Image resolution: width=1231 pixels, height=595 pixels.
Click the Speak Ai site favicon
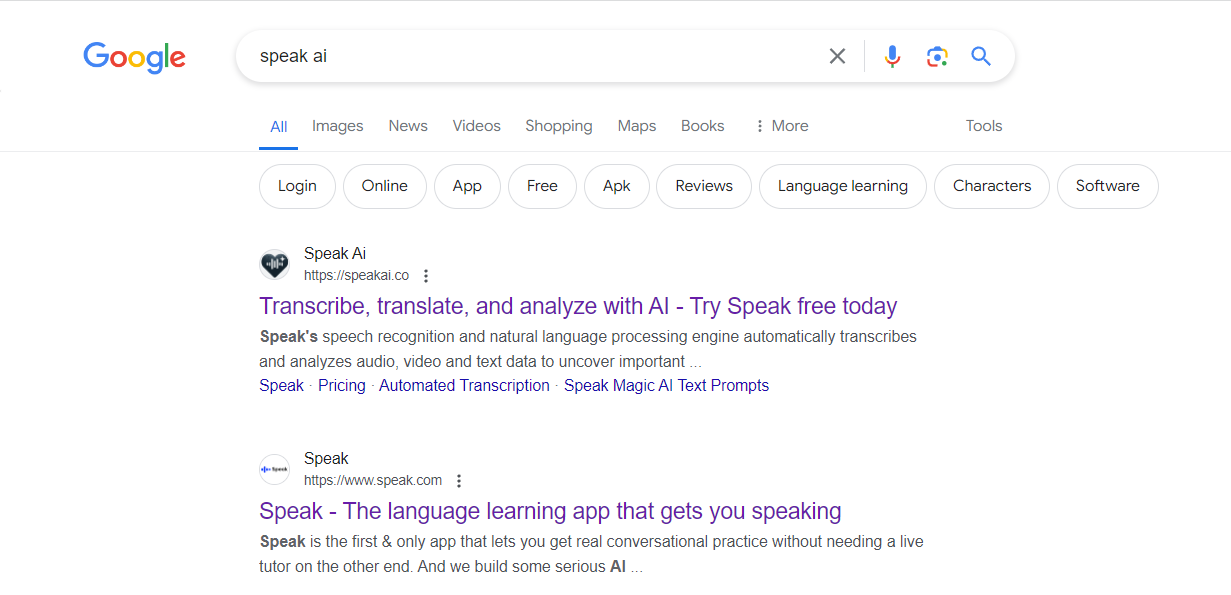[x=274, y=264]
